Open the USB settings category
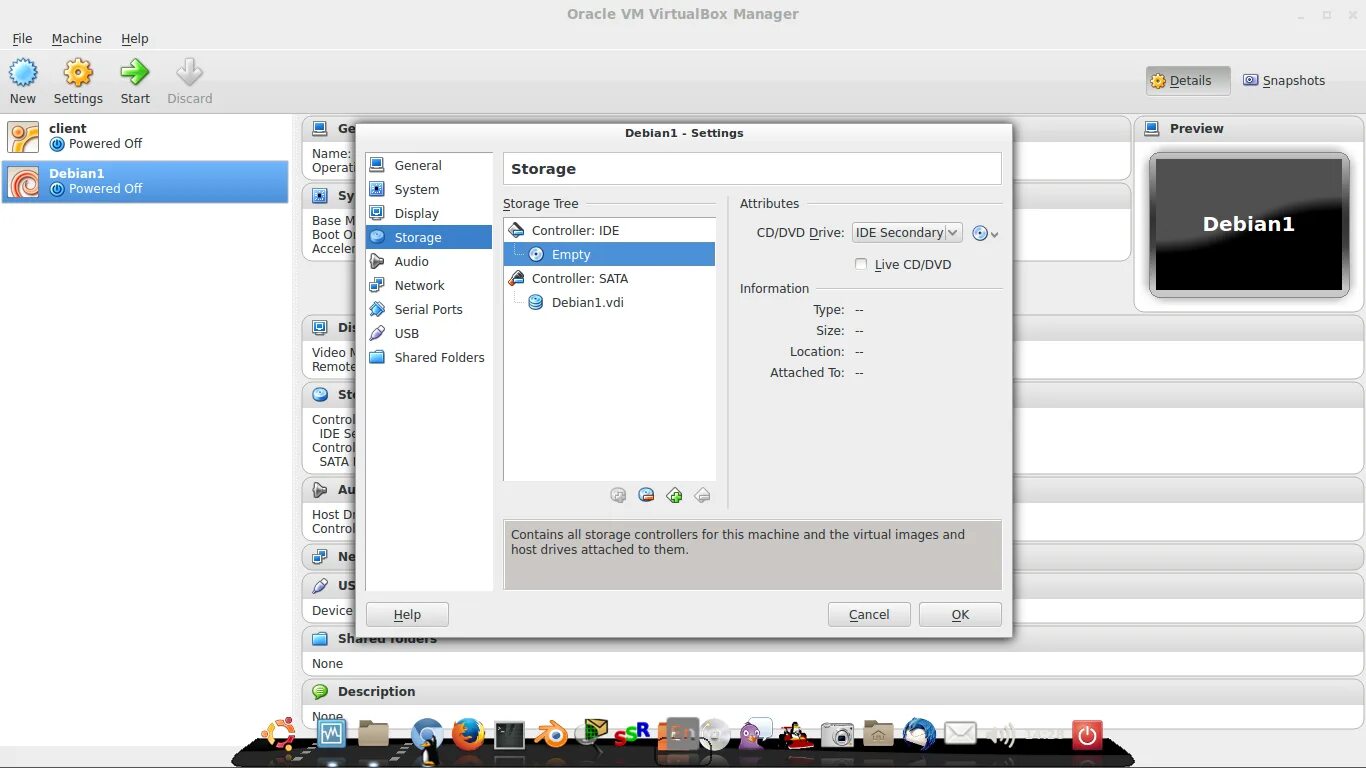 pos(404,333)
